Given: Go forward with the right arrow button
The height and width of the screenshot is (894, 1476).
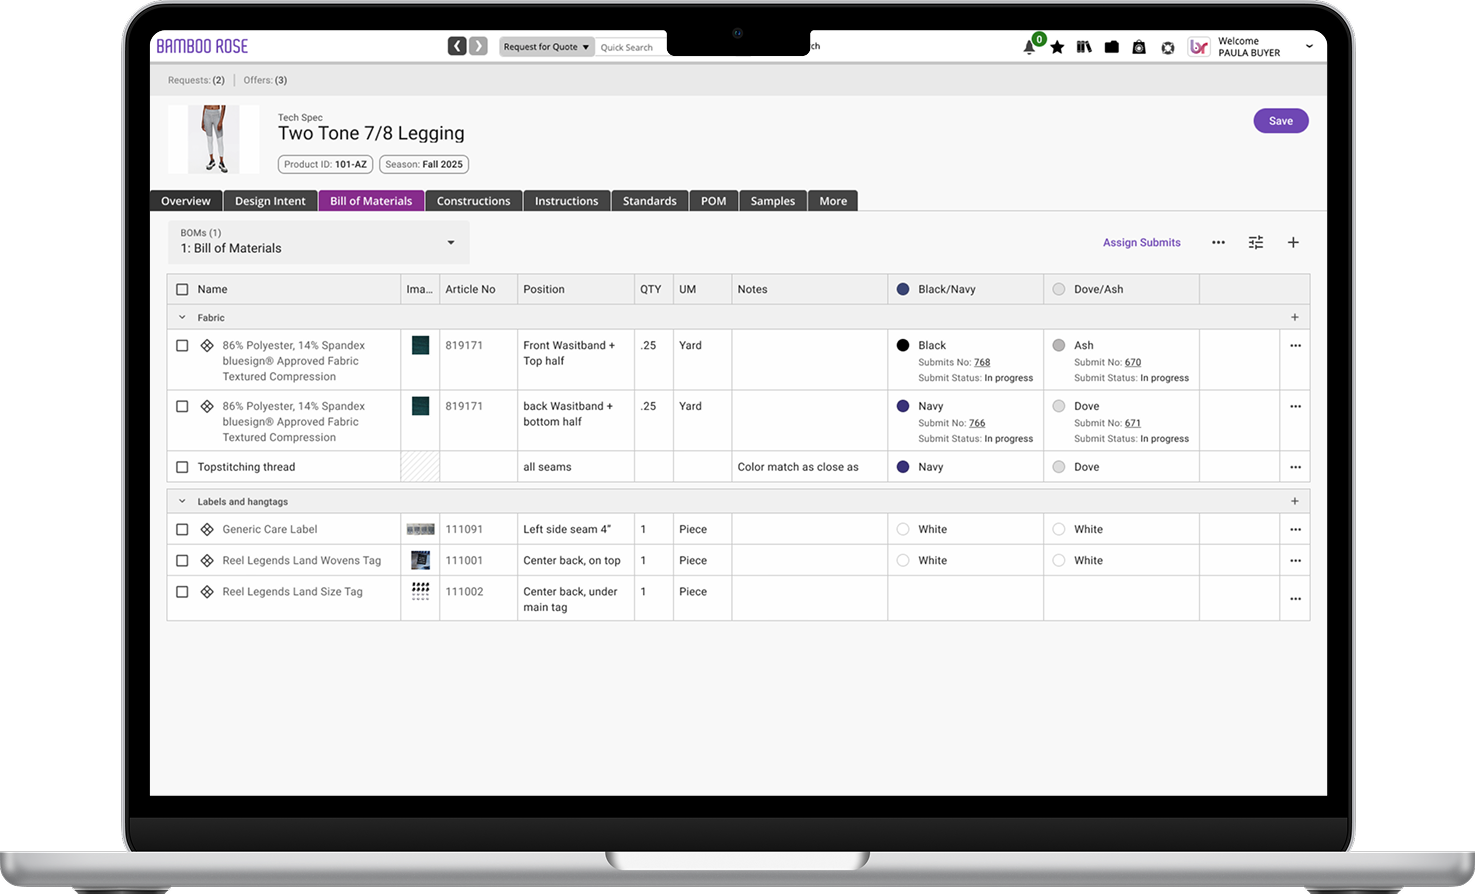Looking at the screenshot, I should pos(479,46).
